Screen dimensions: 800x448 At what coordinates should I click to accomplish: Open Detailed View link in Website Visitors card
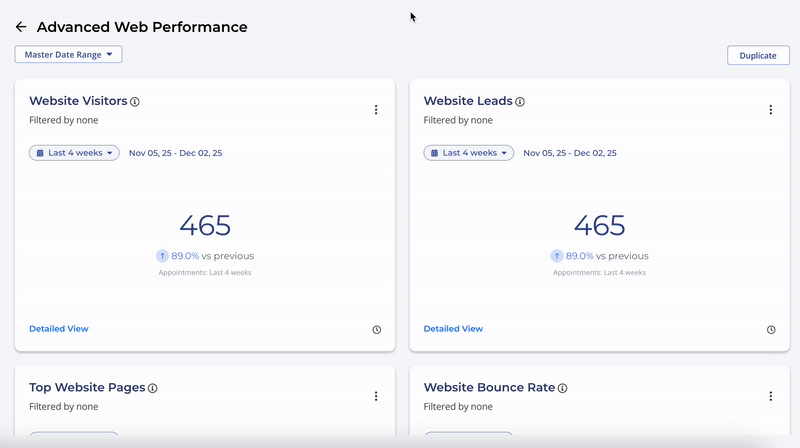point(58,329)
